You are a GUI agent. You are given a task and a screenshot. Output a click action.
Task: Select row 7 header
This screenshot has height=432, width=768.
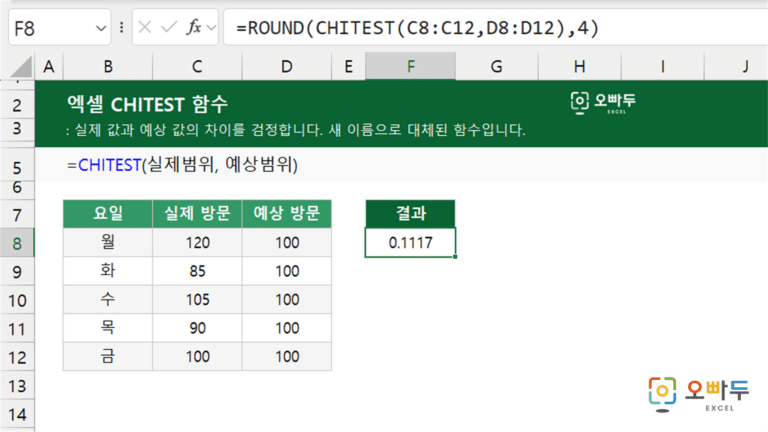pos(17,215)
